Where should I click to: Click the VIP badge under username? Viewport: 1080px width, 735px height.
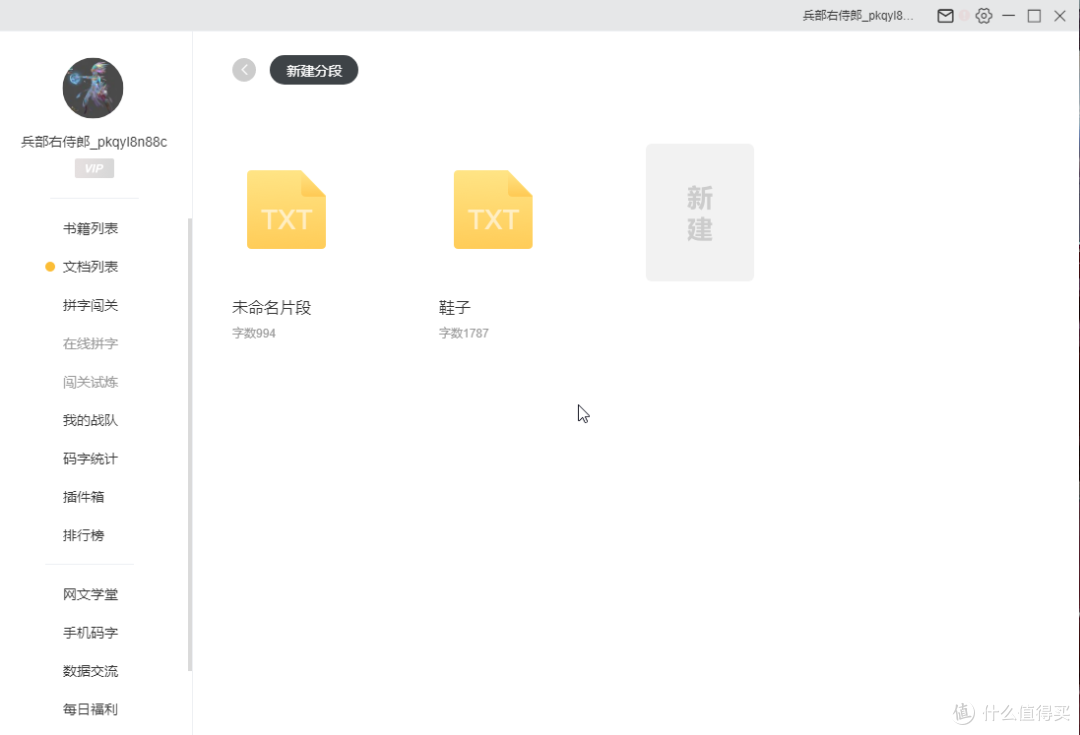(94, 168)
